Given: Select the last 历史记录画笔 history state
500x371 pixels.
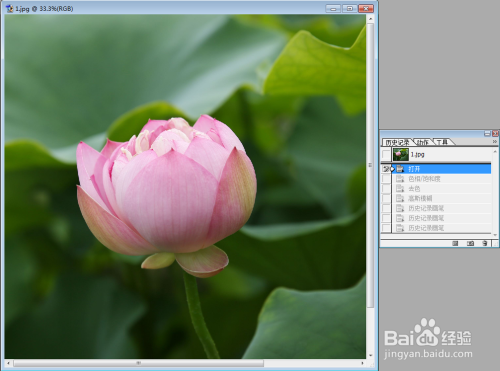Looking at the screenshot, I should [441, 228].
